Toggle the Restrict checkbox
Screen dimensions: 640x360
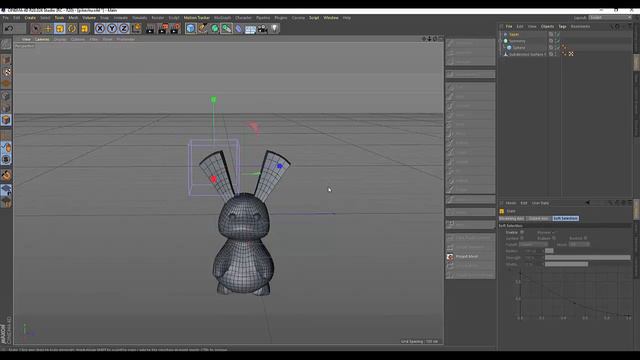pos(585,238)
